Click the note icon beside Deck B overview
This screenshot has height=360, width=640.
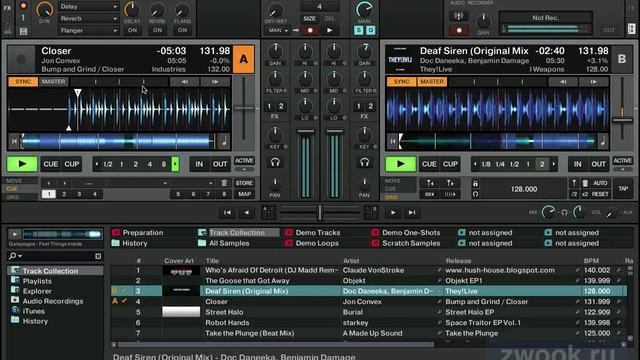click(x=603, y=141)
